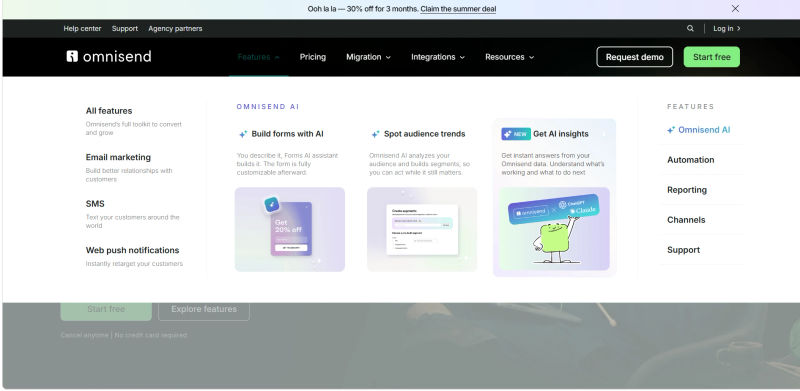Click the green Start free header button
The width and height of the screenshot is (800, 391).
pyautogui.click(x=712, y=57)
